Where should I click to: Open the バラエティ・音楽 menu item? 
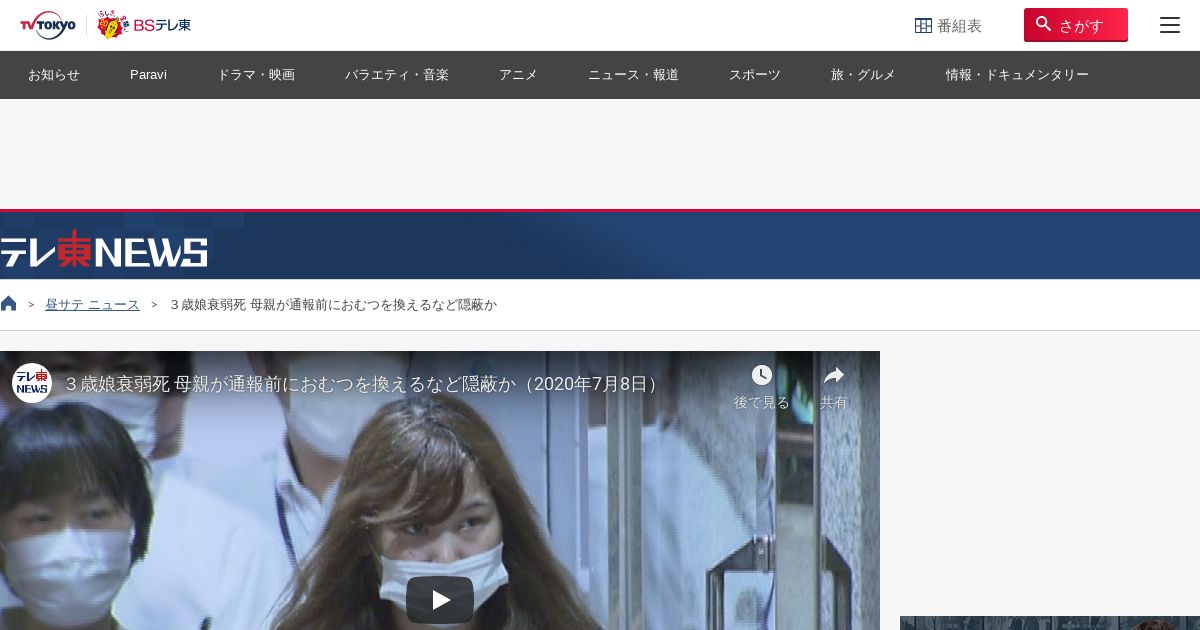pos(397,75)
